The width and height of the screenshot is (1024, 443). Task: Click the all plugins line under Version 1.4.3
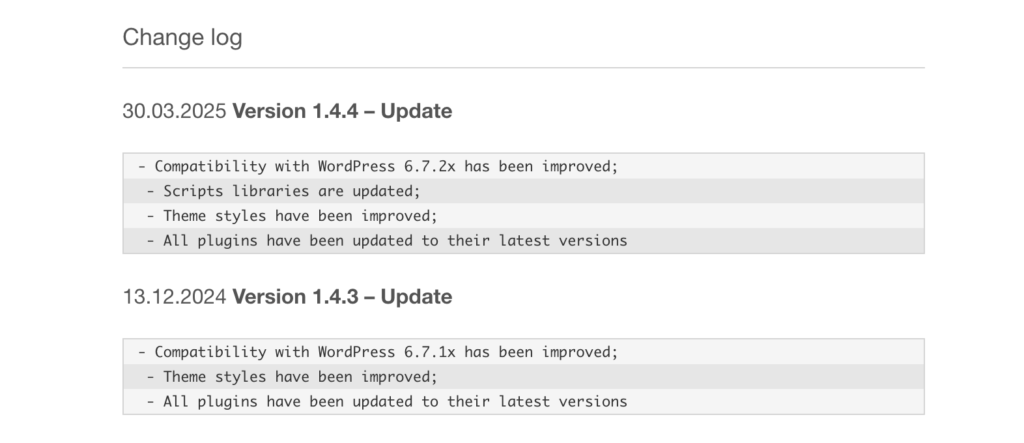point(386,401)
